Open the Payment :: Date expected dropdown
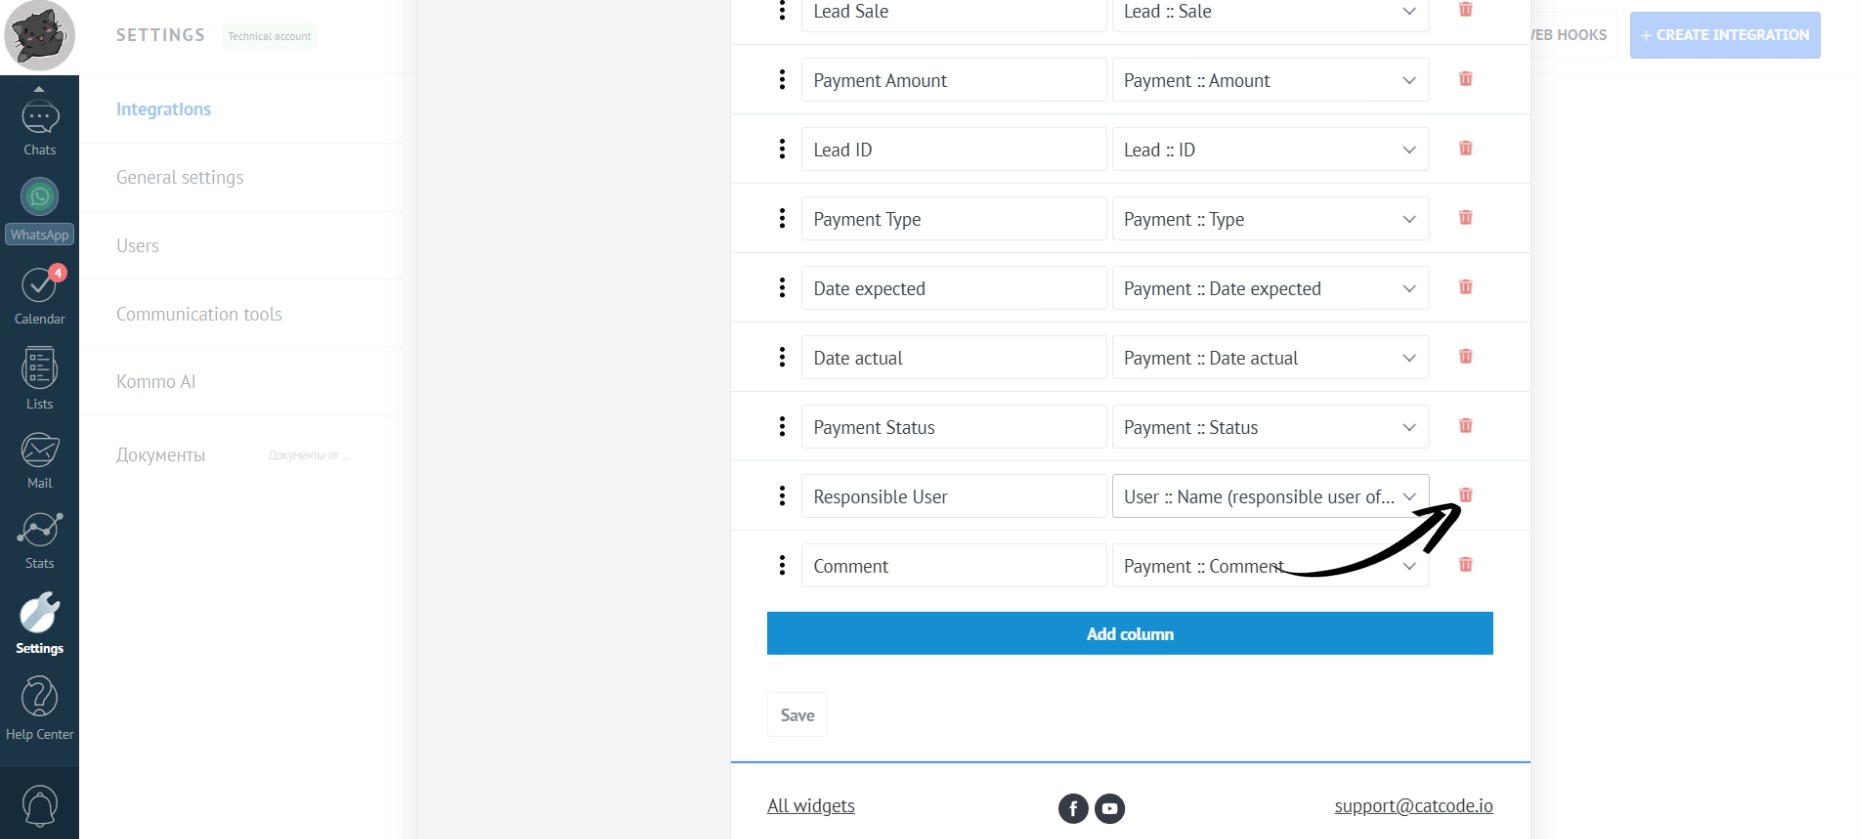 (x=1269, y=289)
